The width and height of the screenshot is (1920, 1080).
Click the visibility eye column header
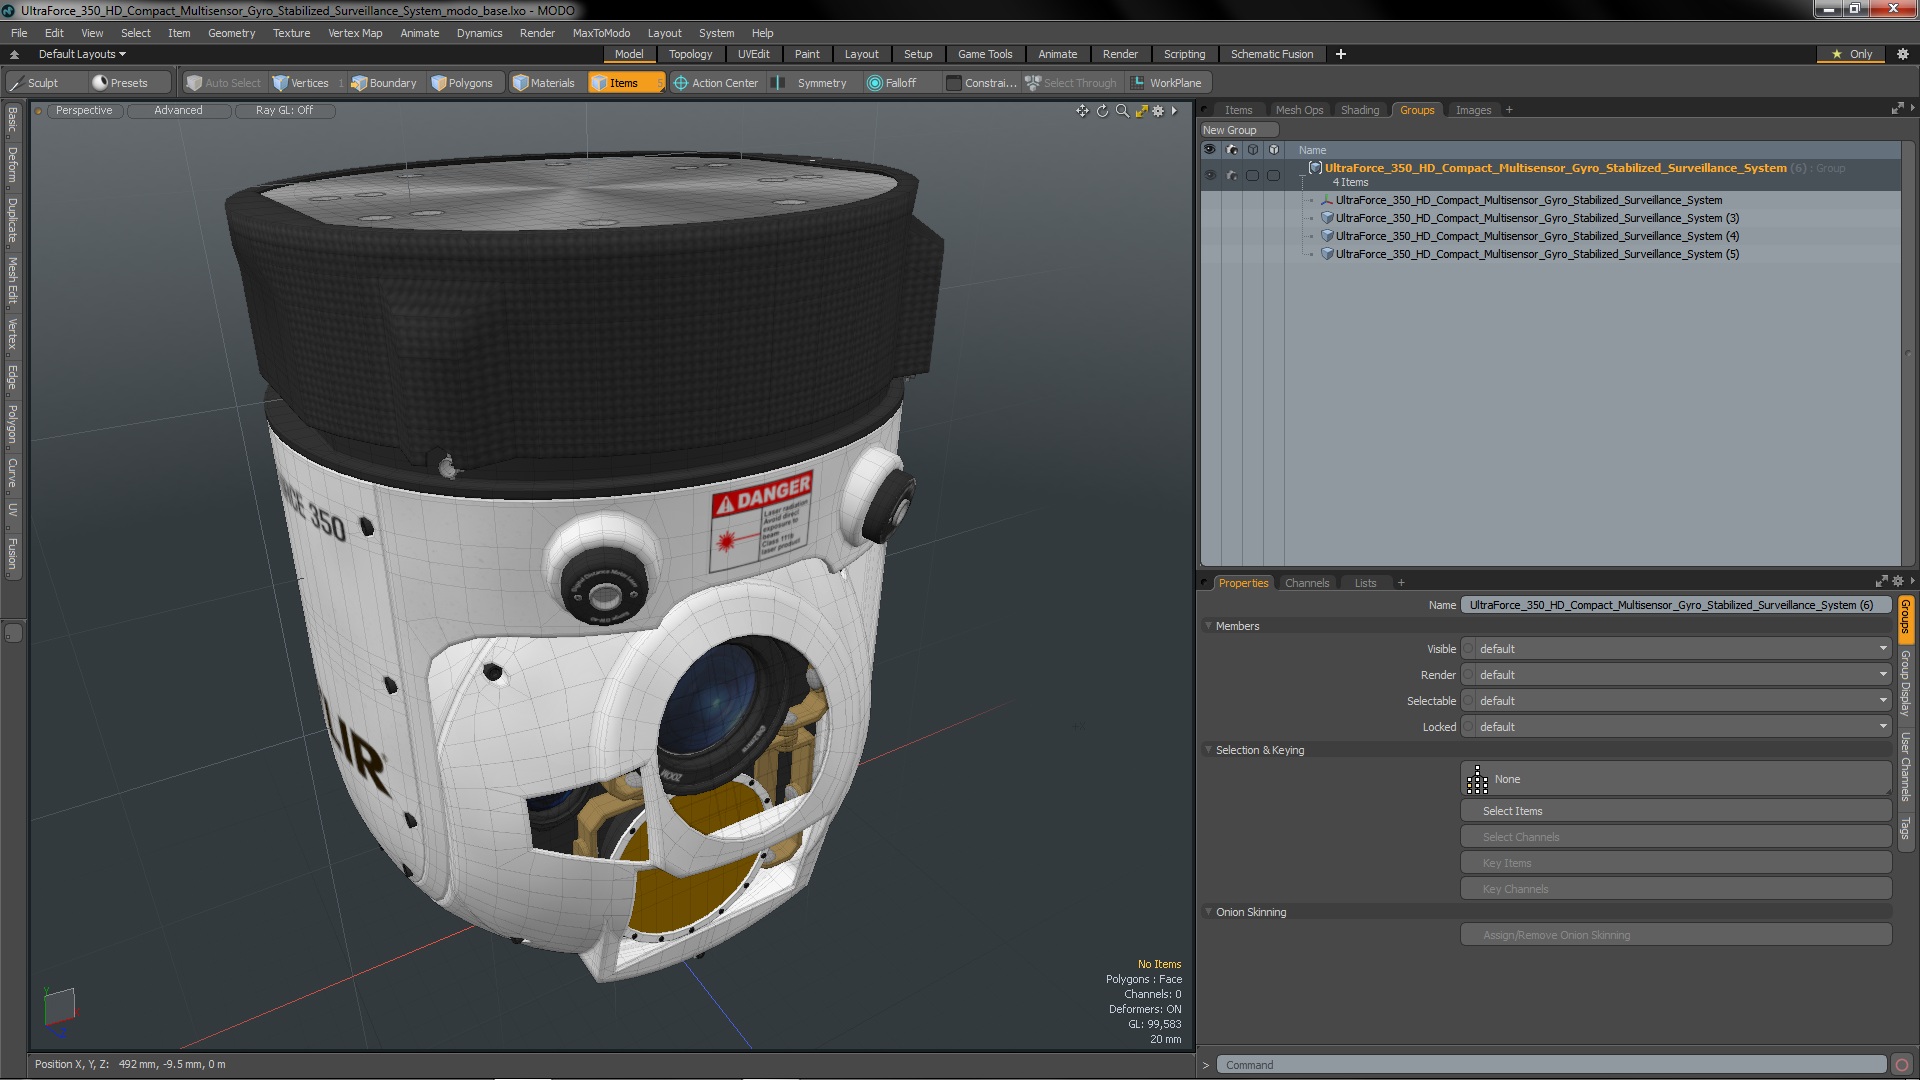coord(1210,150)
